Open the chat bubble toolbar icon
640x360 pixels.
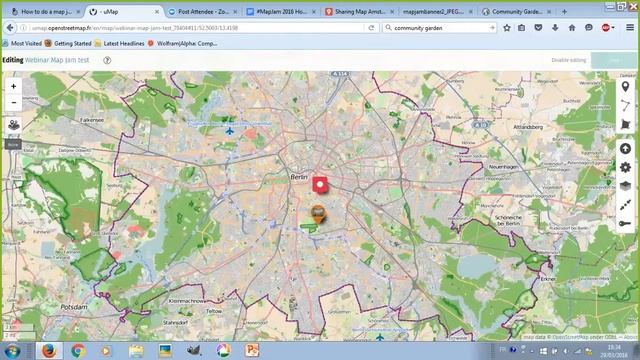[589, 28]
